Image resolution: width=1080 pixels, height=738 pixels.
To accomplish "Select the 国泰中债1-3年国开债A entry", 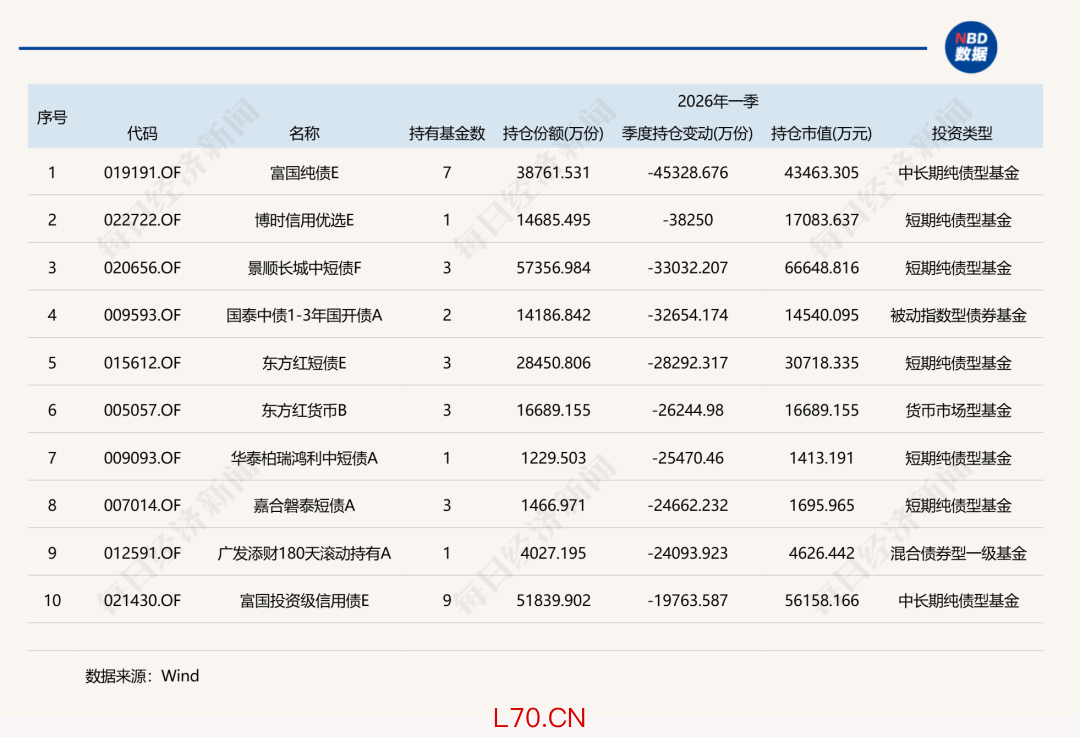I will [x=304, y=315].
